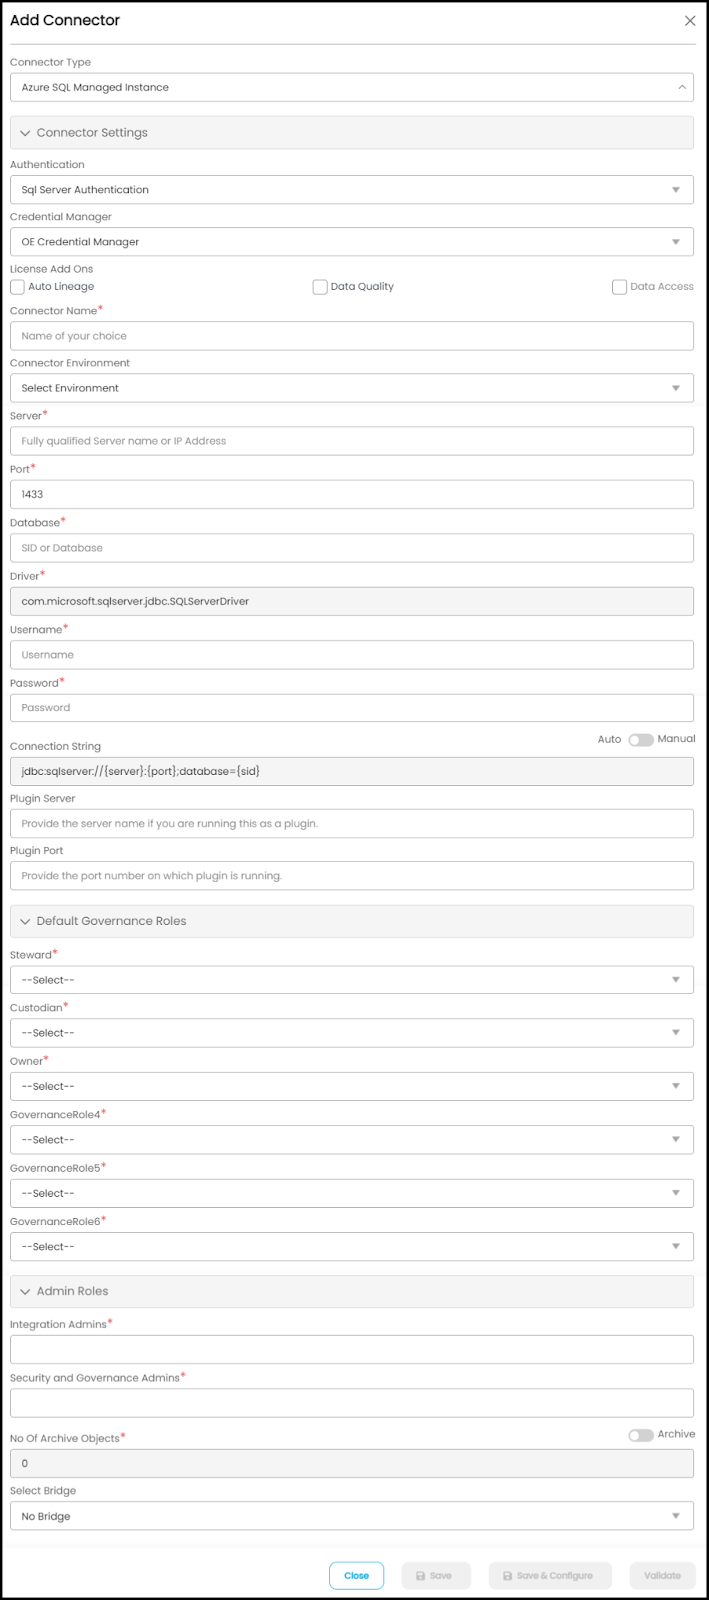Collapse the Admin Roles section chevron

tap(25, 1291)
